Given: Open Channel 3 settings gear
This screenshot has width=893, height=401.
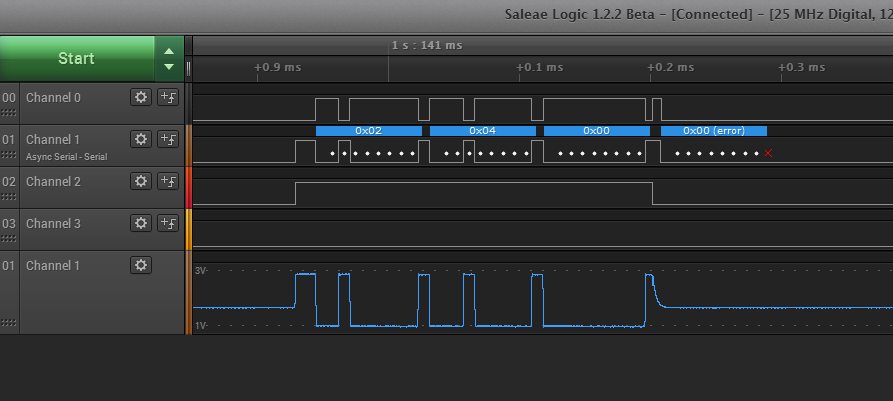Looking at the screenshot, I should coord(141,223).
